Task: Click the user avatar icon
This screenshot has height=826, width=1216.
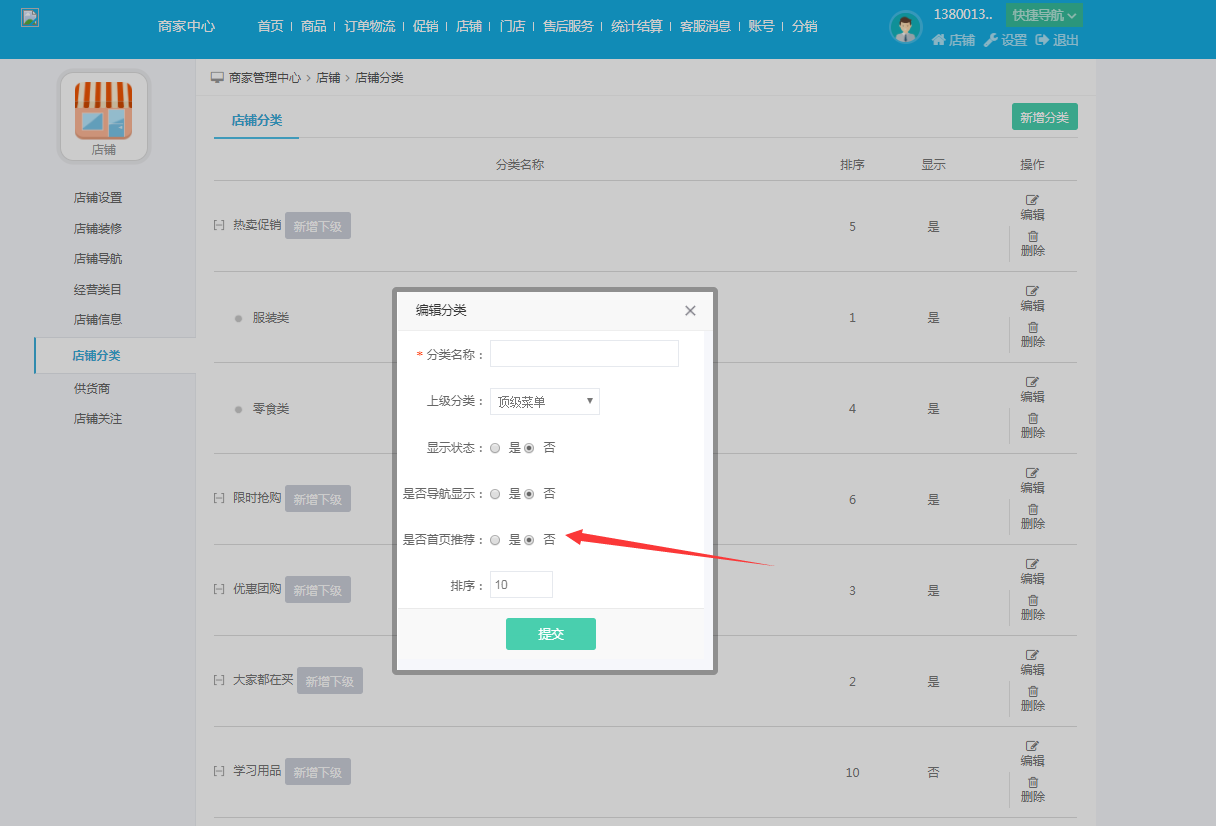Action: (905, 27)
